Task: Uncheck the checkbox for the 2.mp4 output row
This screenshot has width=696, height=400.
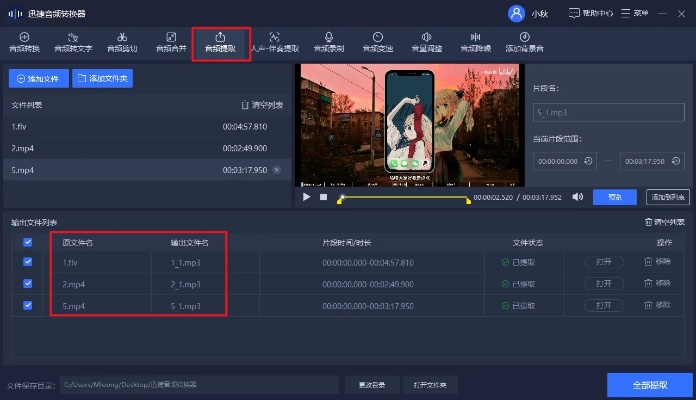Action: [28, 284]
